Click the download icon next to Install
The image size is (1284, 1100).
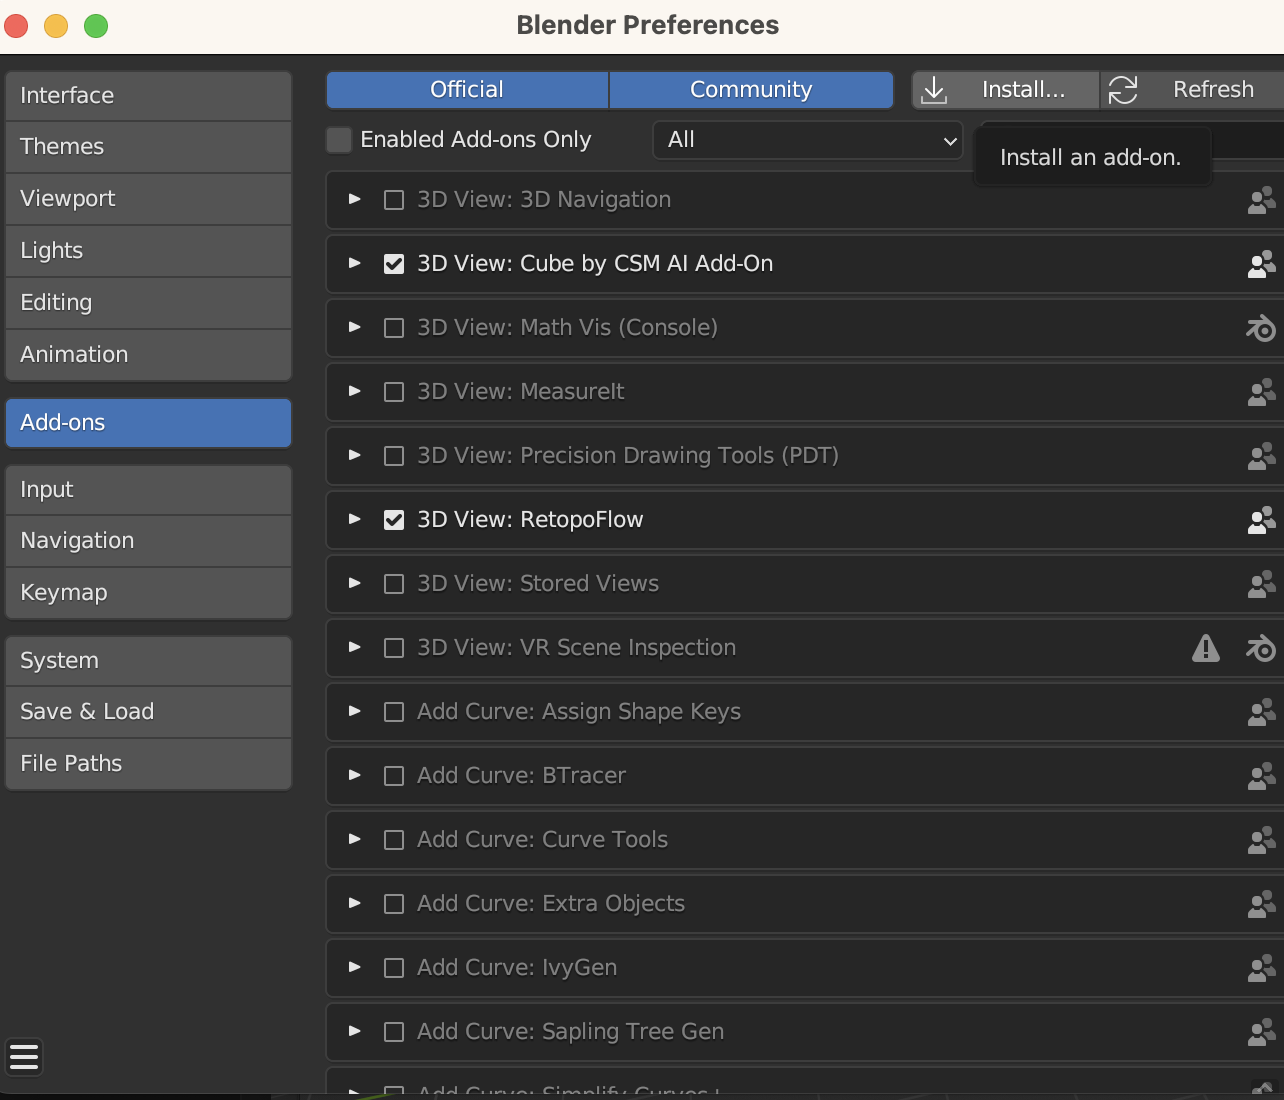934,90
